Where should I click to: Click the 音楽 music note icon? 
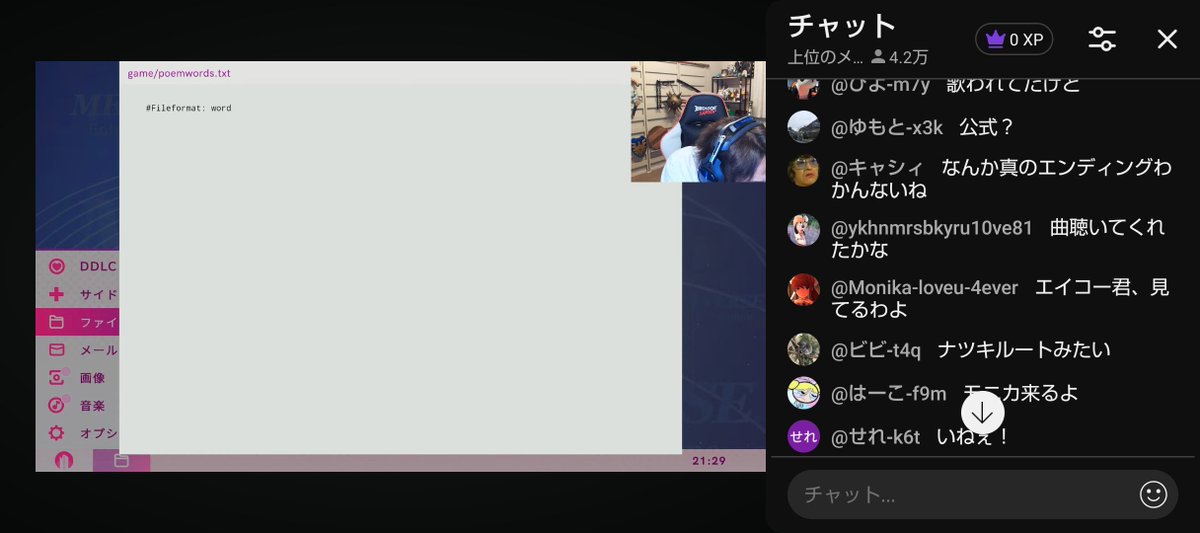pos(58,405)
